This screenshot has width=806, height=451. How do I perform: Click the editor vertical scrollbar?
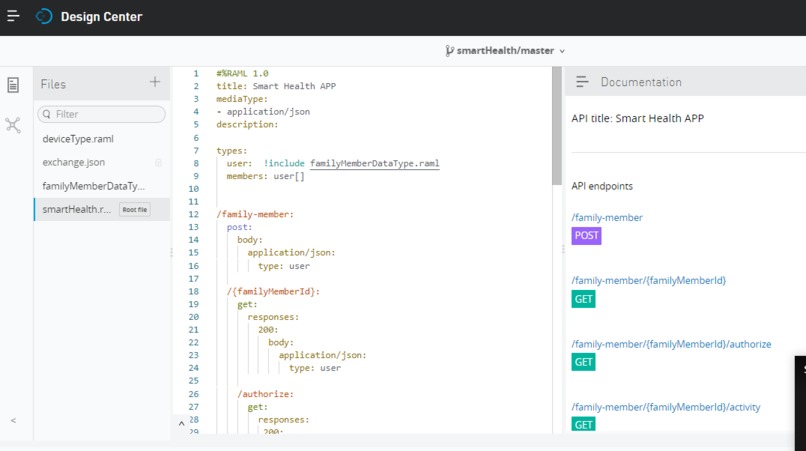point(557,126)
